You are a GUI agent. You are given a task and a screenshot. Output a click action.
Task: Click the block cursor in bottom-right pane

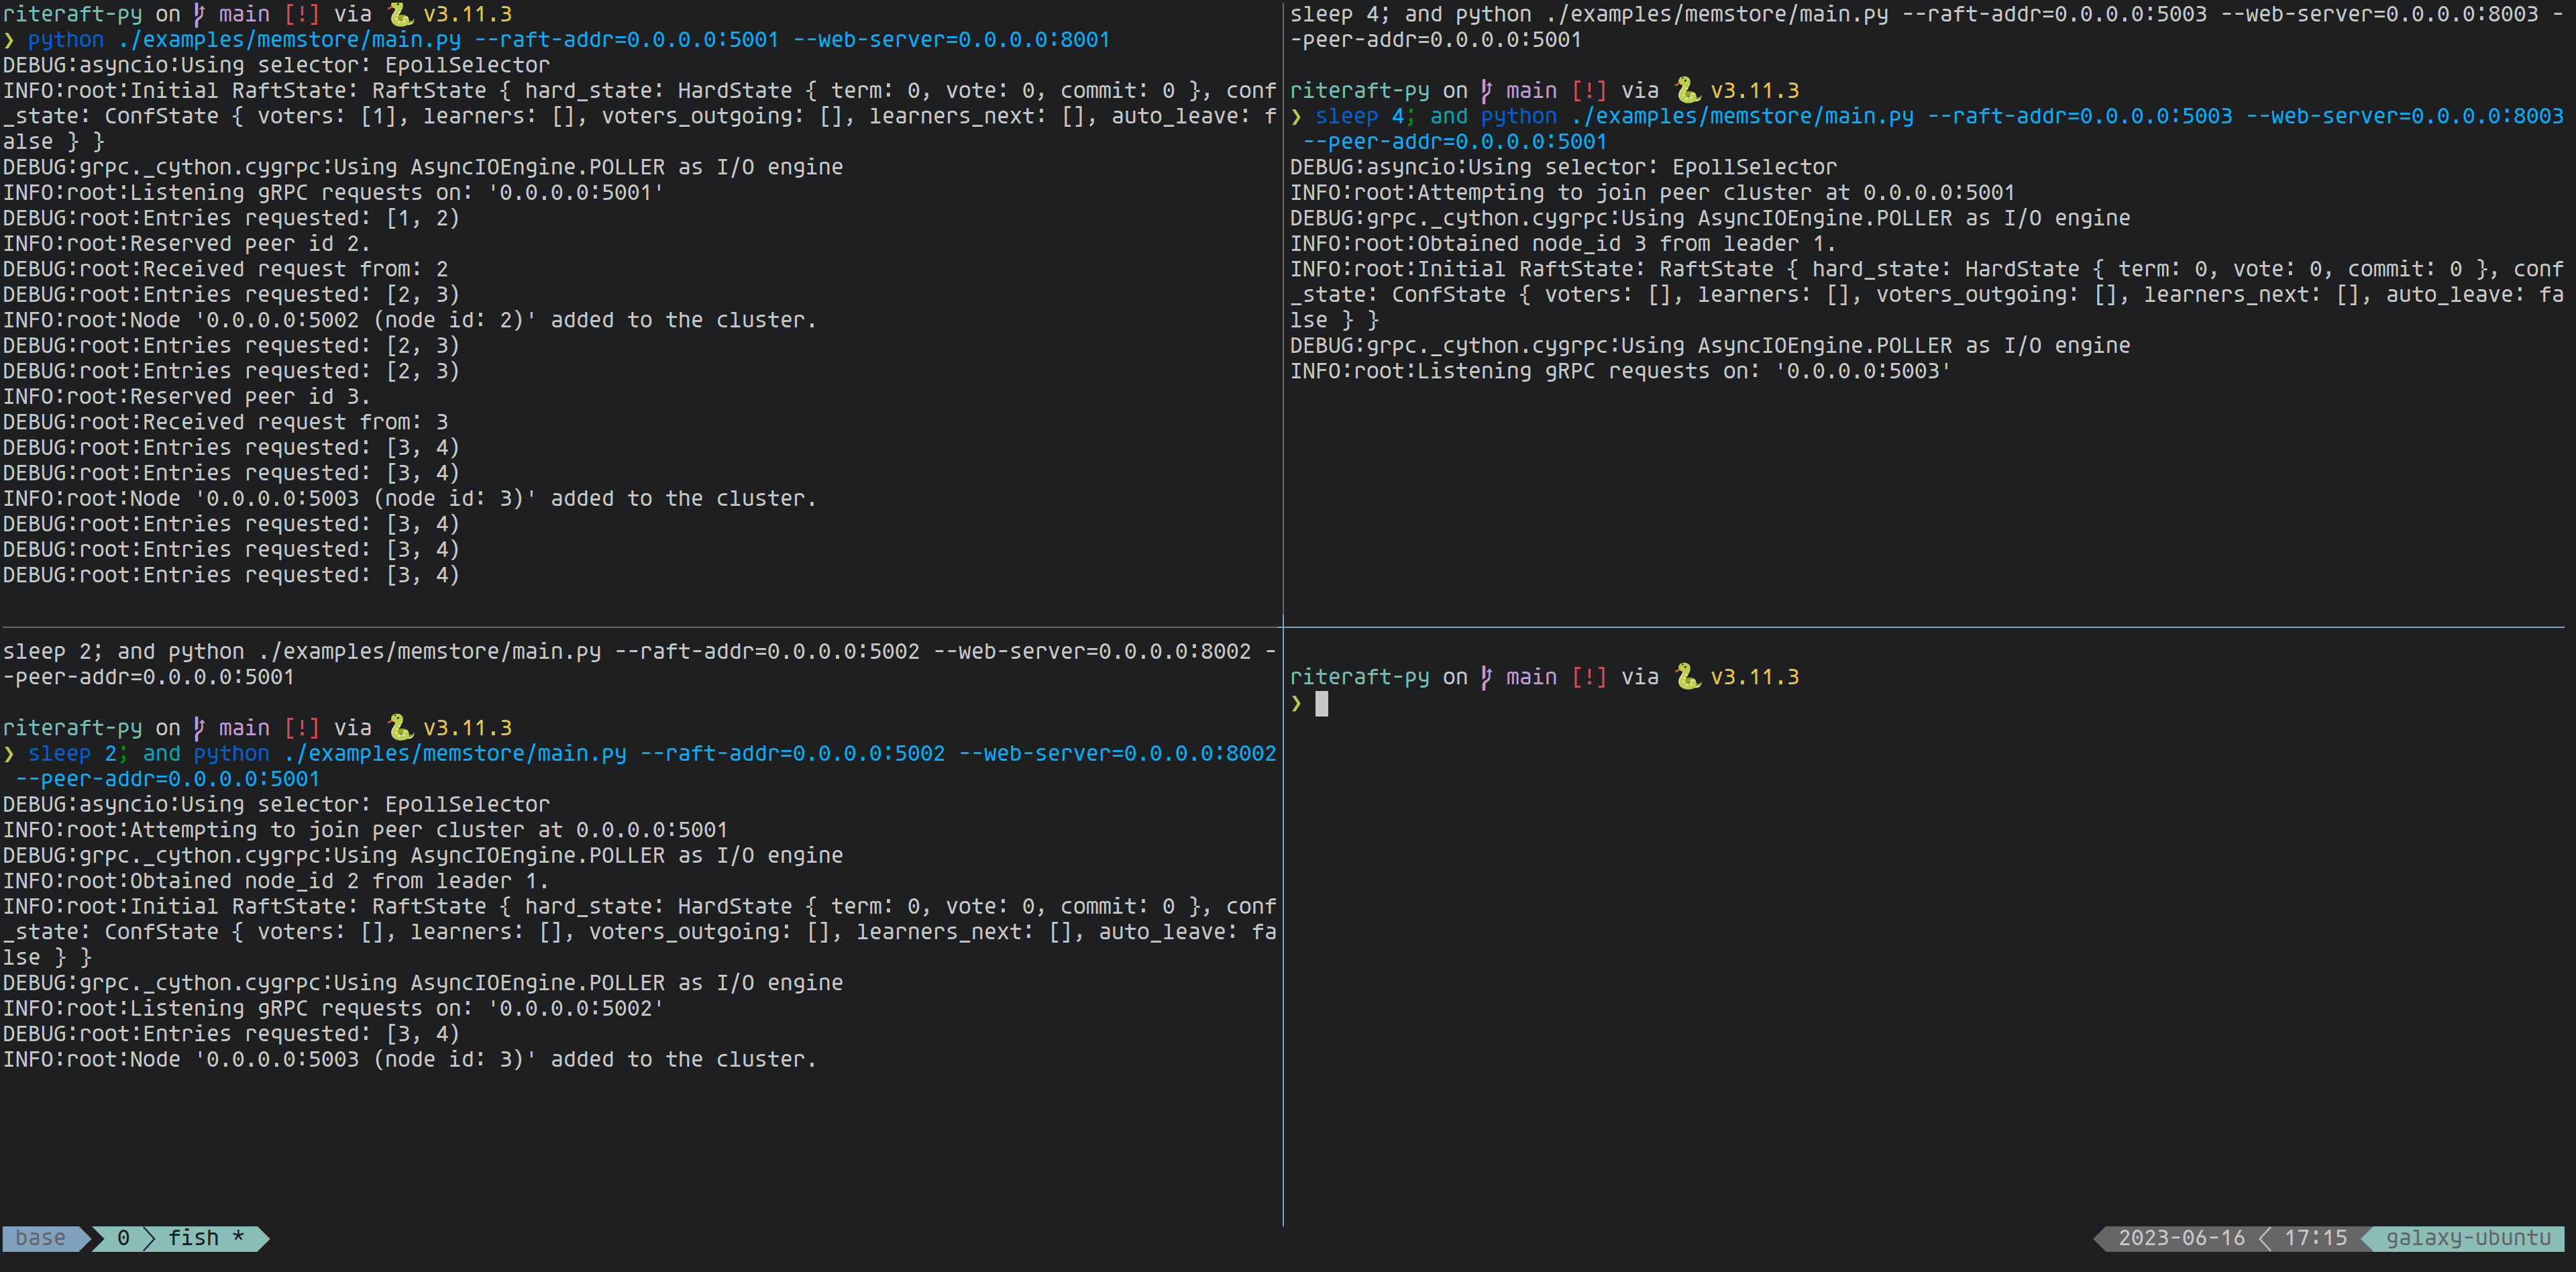tap(1322, 703)
